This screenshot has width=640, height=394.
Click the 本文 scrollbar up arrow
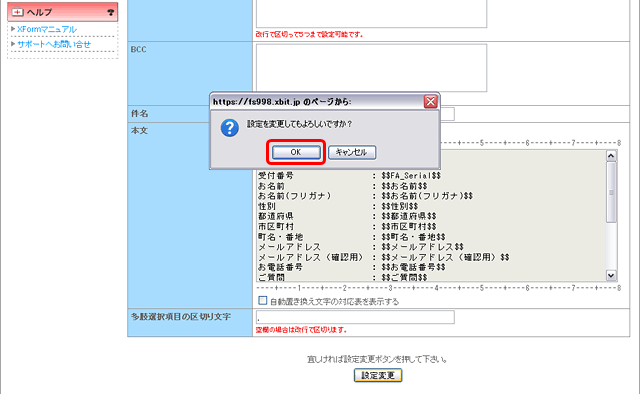pos(611,156)
